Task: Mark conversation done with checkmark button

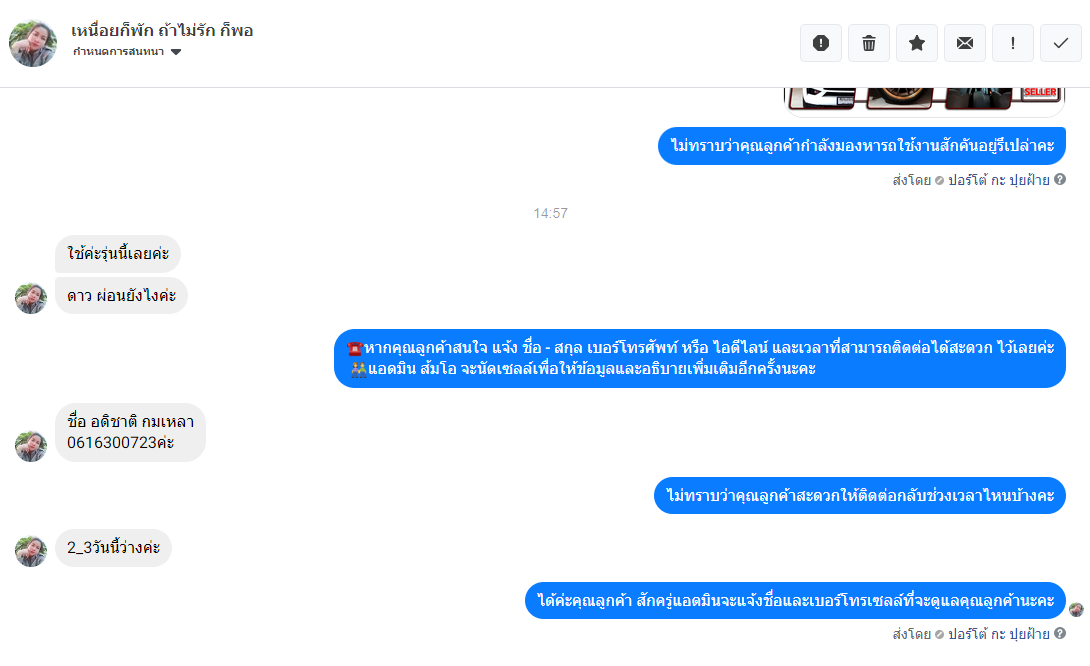Action: click(1061, 43)
